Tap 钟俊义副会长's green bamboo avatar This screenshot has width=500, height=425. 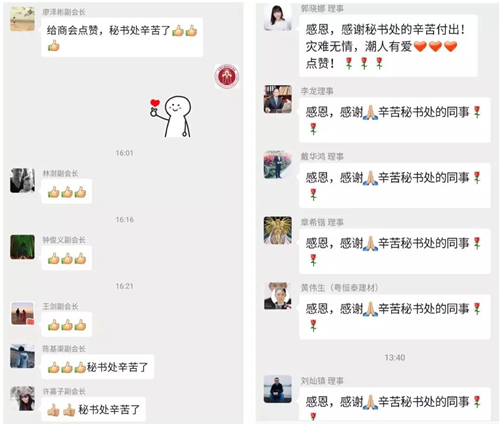[22, 247]
